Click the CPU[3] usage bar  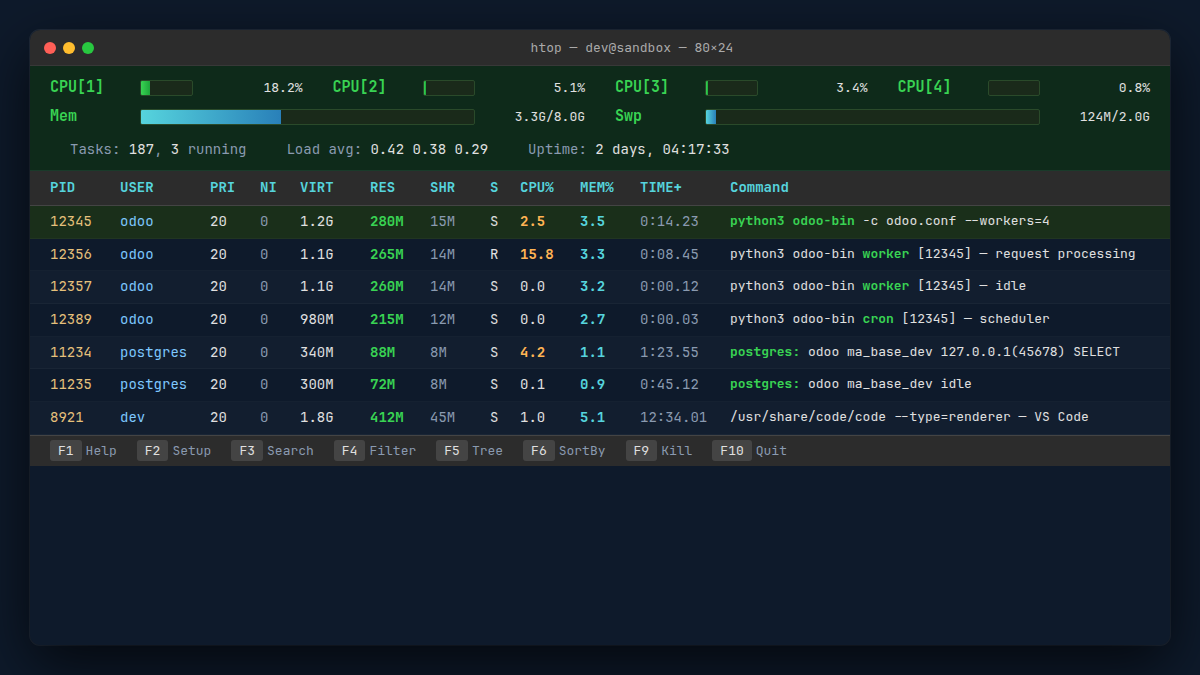732,88
